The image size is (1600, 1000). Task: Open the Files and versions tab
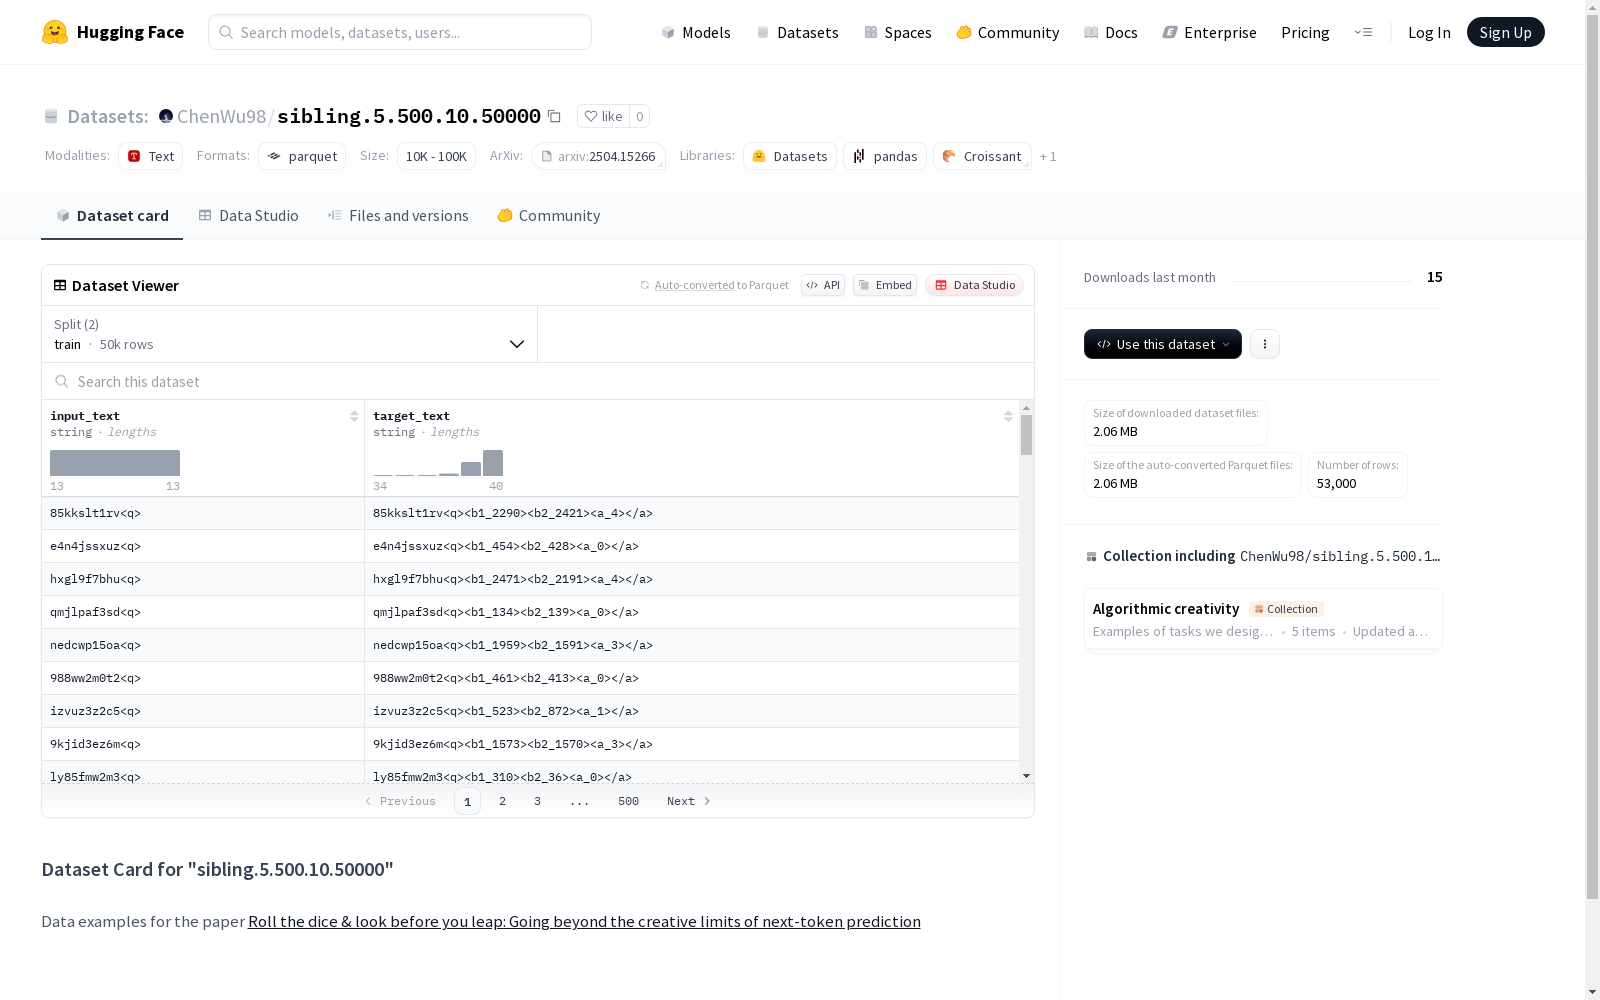tap(398, 216)
